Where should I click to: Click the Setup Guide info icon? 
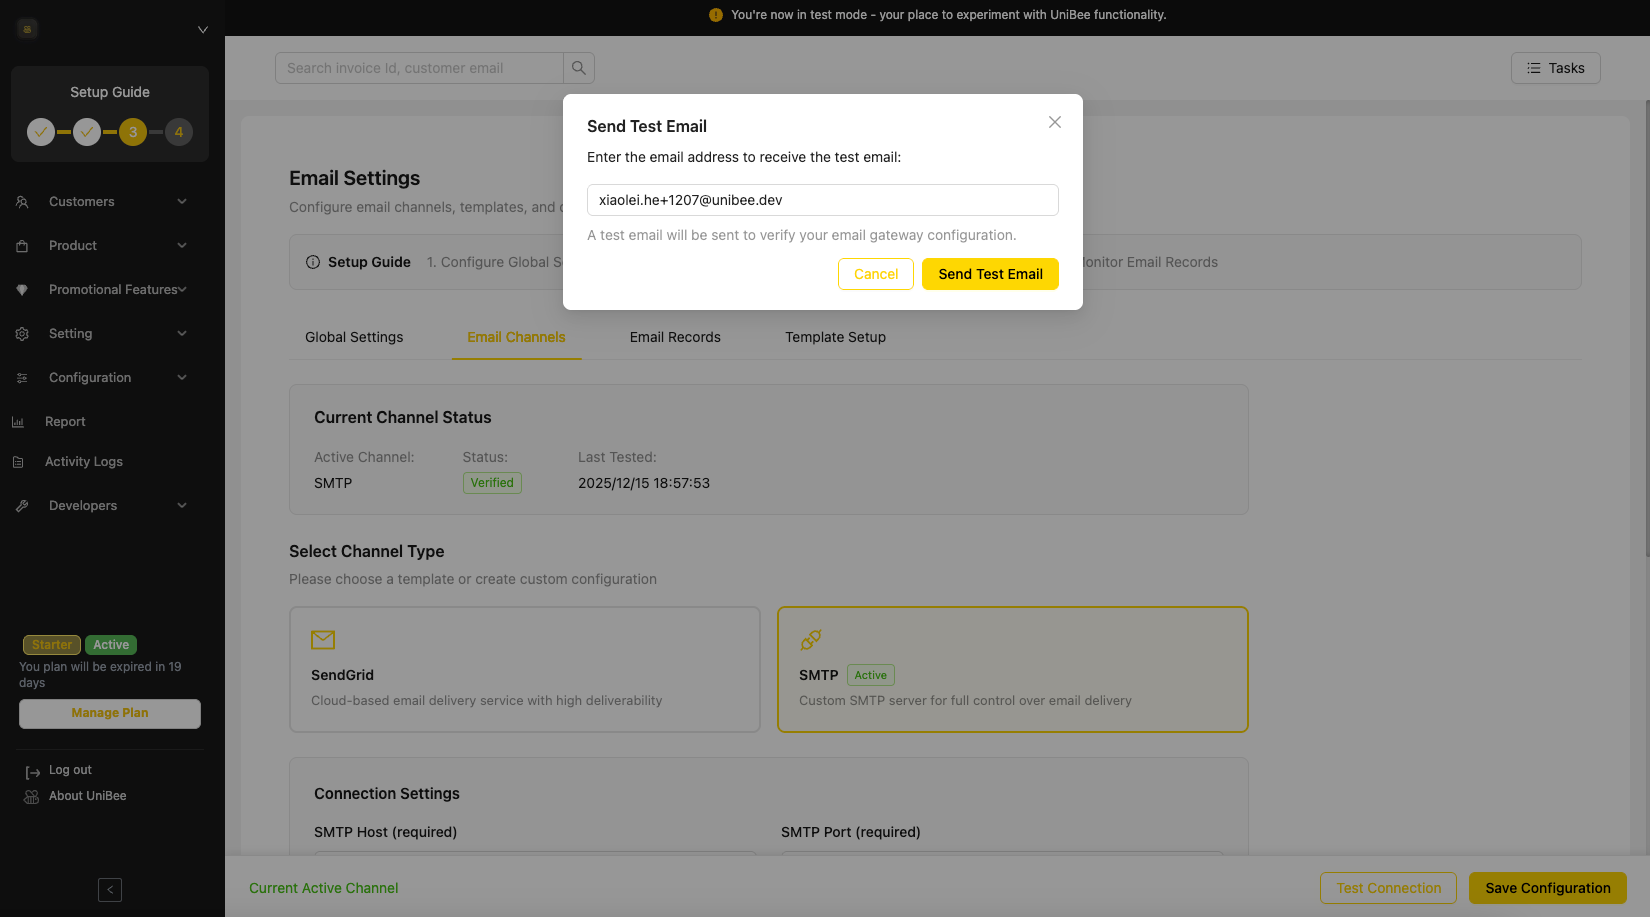tap(313, 262)
